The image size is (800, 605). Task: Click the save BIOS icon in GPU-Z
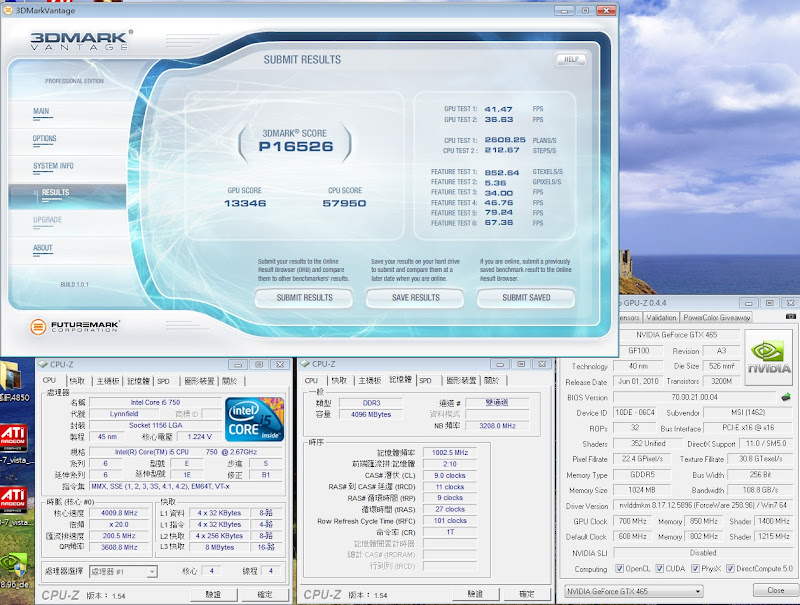(786, 396)
